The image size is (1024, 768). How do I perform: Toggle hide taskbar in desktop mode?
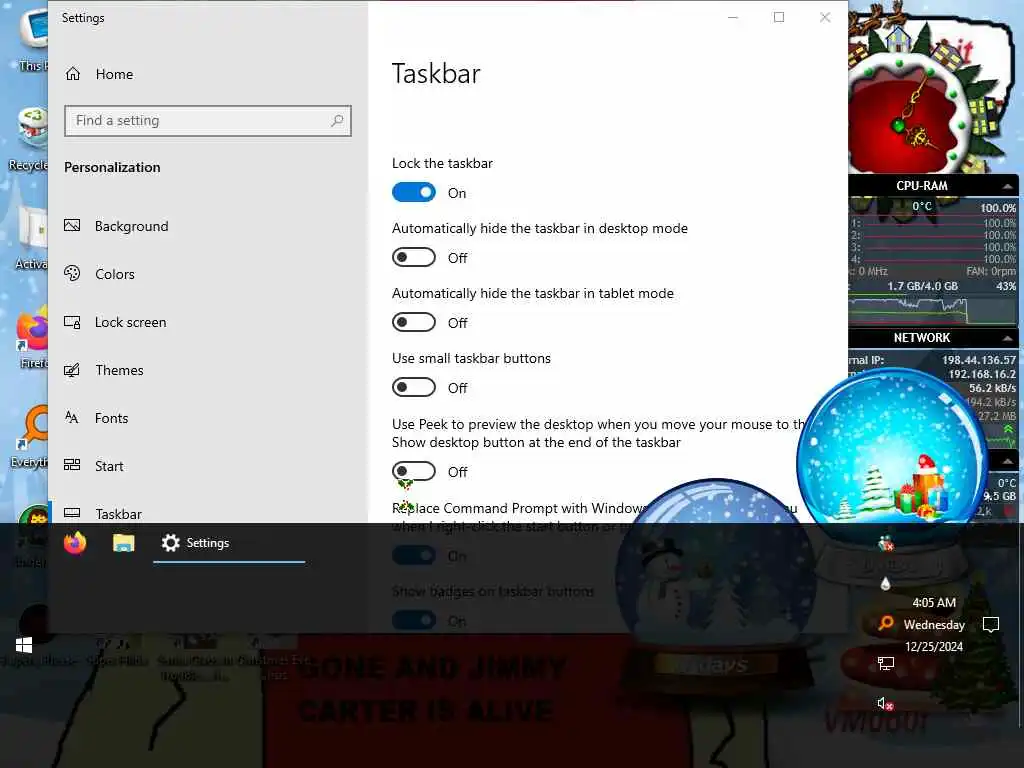click(413, 257)
